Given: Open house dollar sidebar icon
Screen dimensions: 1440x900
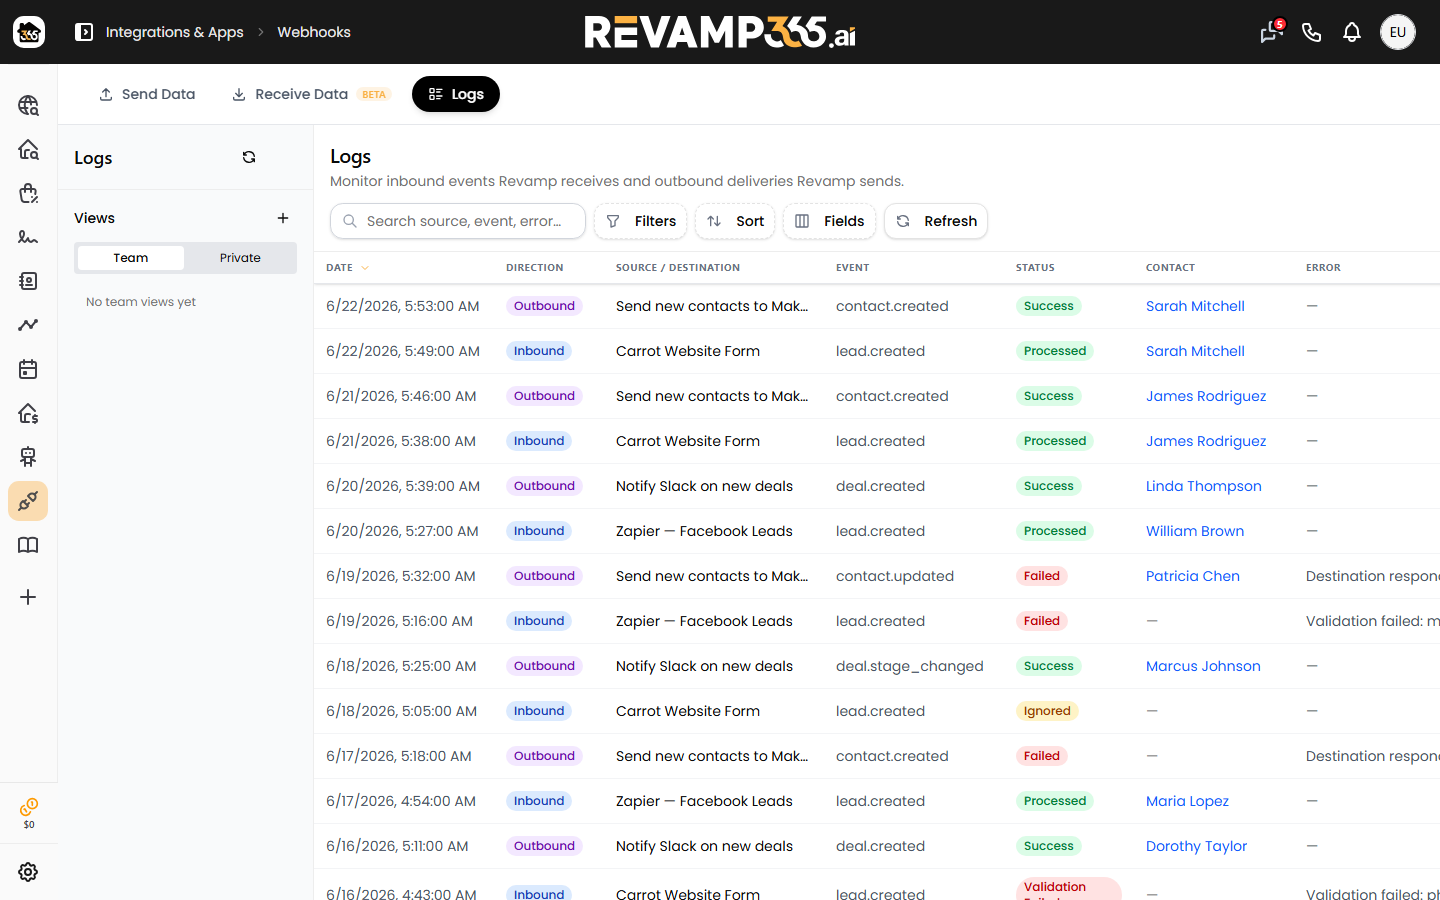Looking at the screenshot, I should click(x=28, y=413).
